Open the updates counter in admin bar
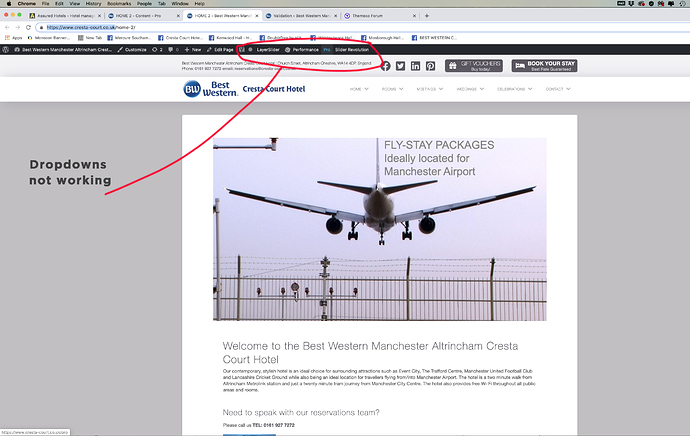 coord(157,50)
